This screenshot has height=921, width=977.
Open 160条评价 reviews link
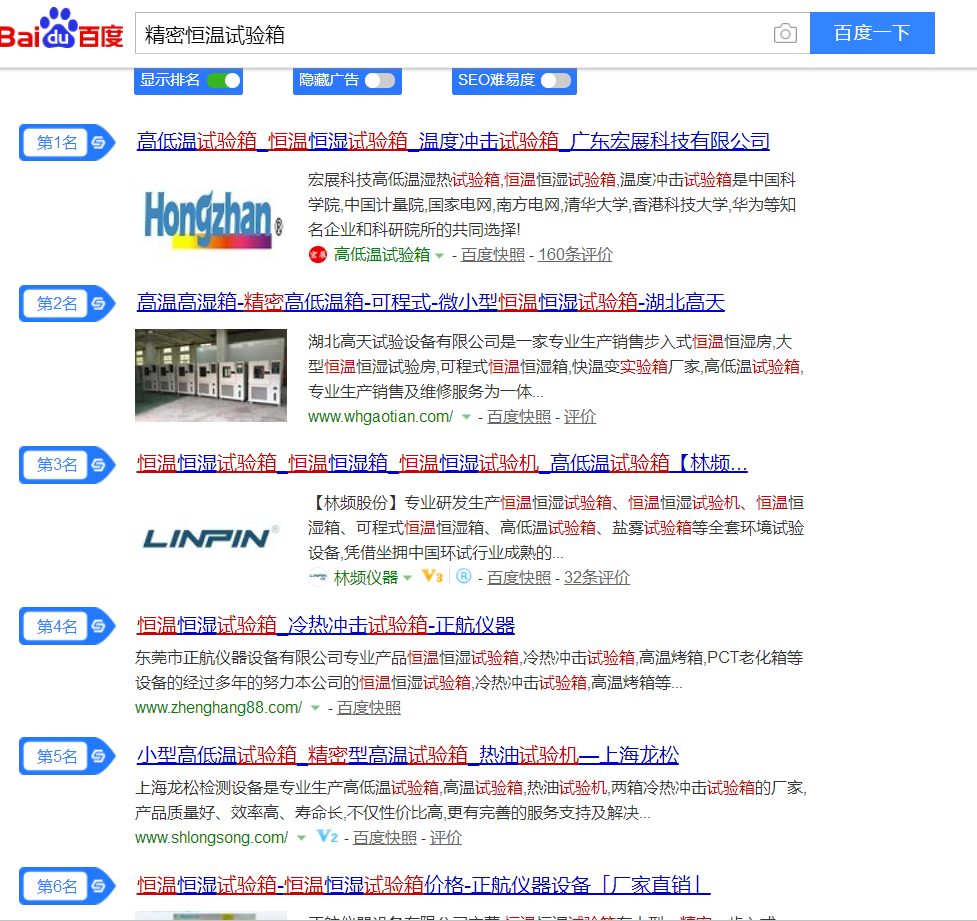tap(575, 255)
